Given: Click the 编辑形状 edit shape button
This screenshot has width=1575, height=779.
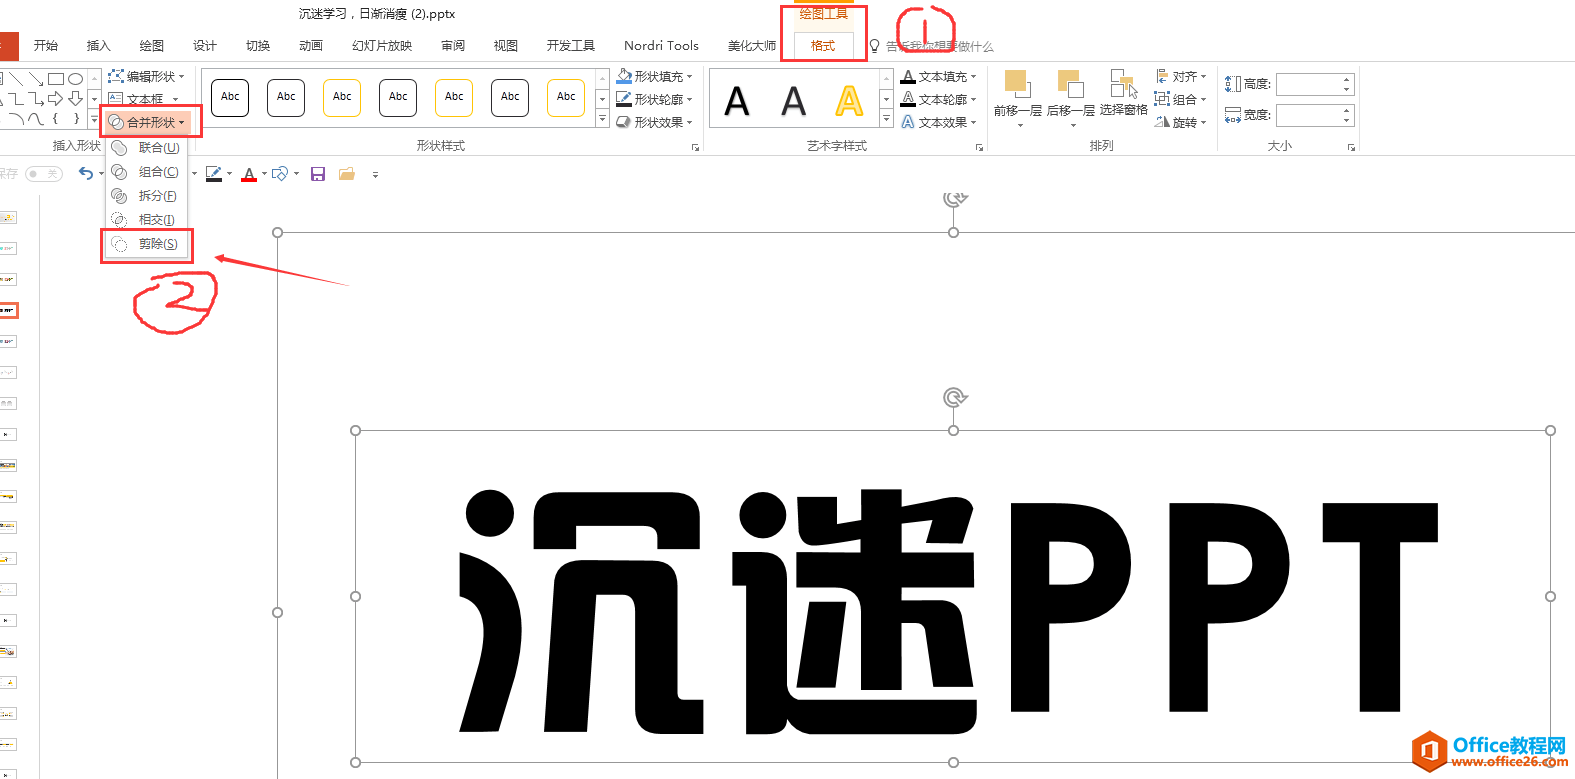Looking at the screenshot, I should coord(146,76).
